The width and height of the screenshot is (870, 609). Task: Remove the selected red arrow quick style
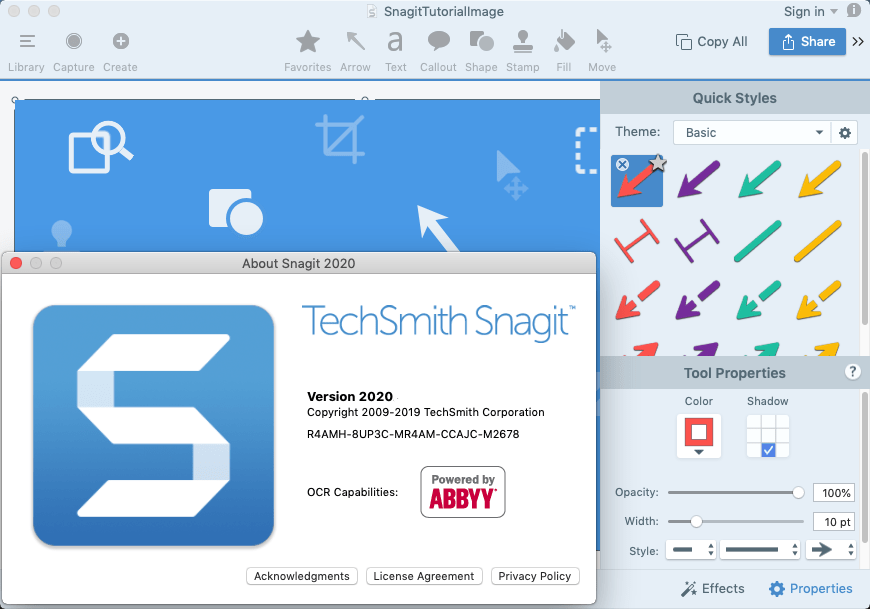[x=622, y=165]
